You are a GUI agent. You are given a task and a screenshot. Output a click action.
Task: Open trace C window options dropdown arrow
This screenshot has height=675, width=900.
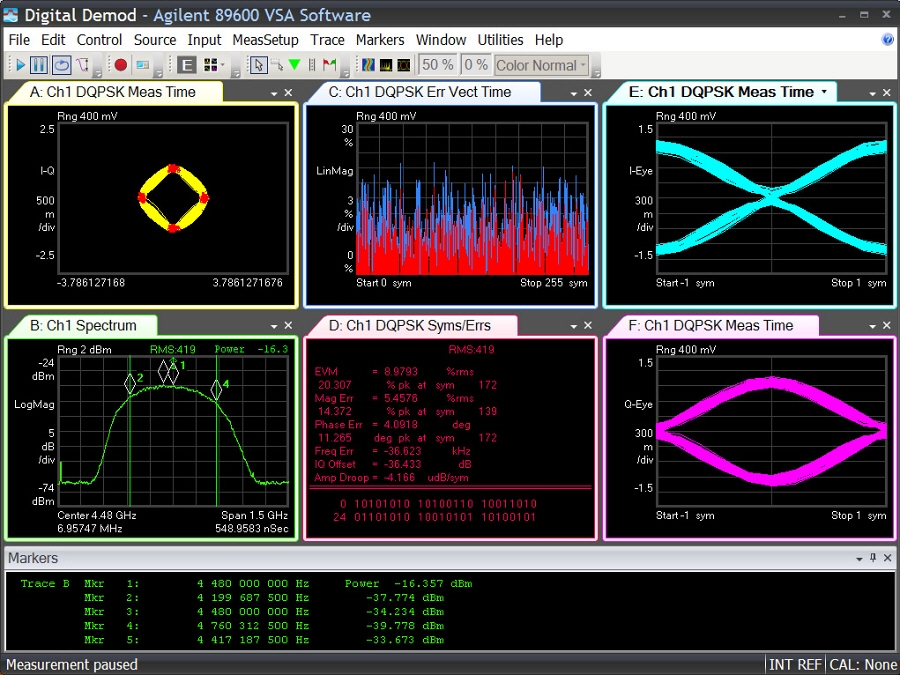coord(574,93)
